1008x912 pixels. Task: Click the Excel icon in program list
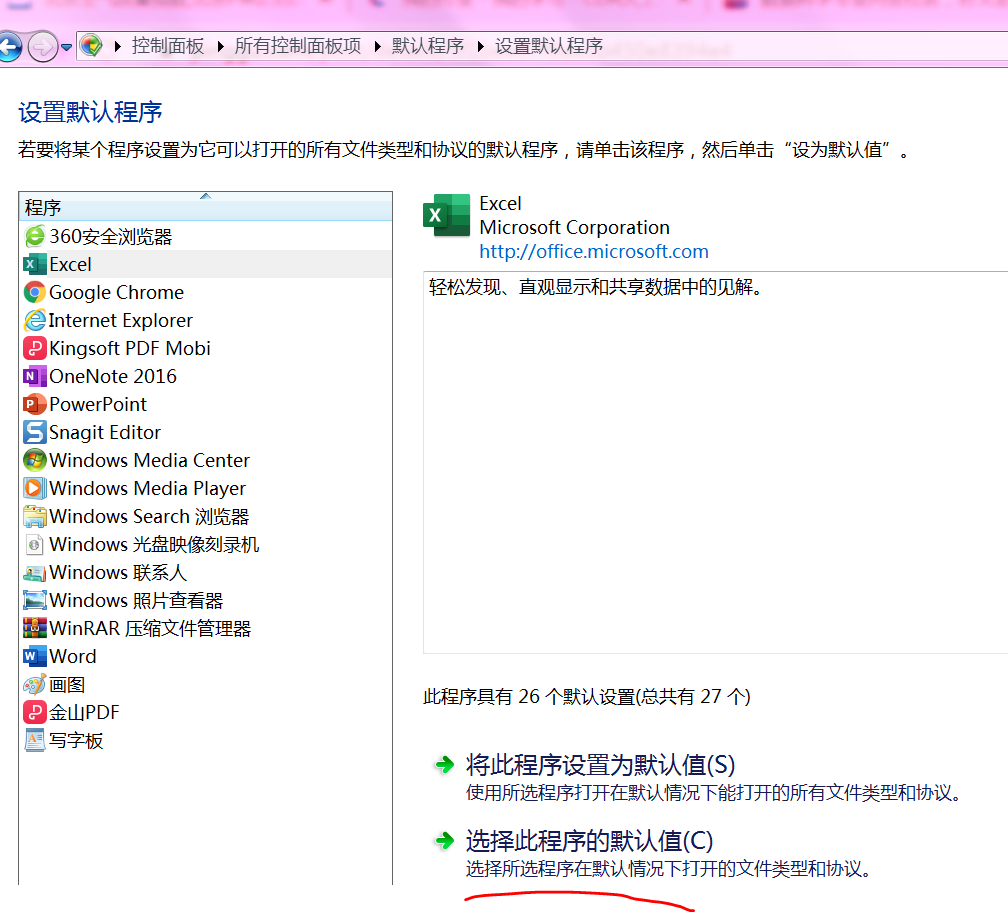(x=35, y=264)
